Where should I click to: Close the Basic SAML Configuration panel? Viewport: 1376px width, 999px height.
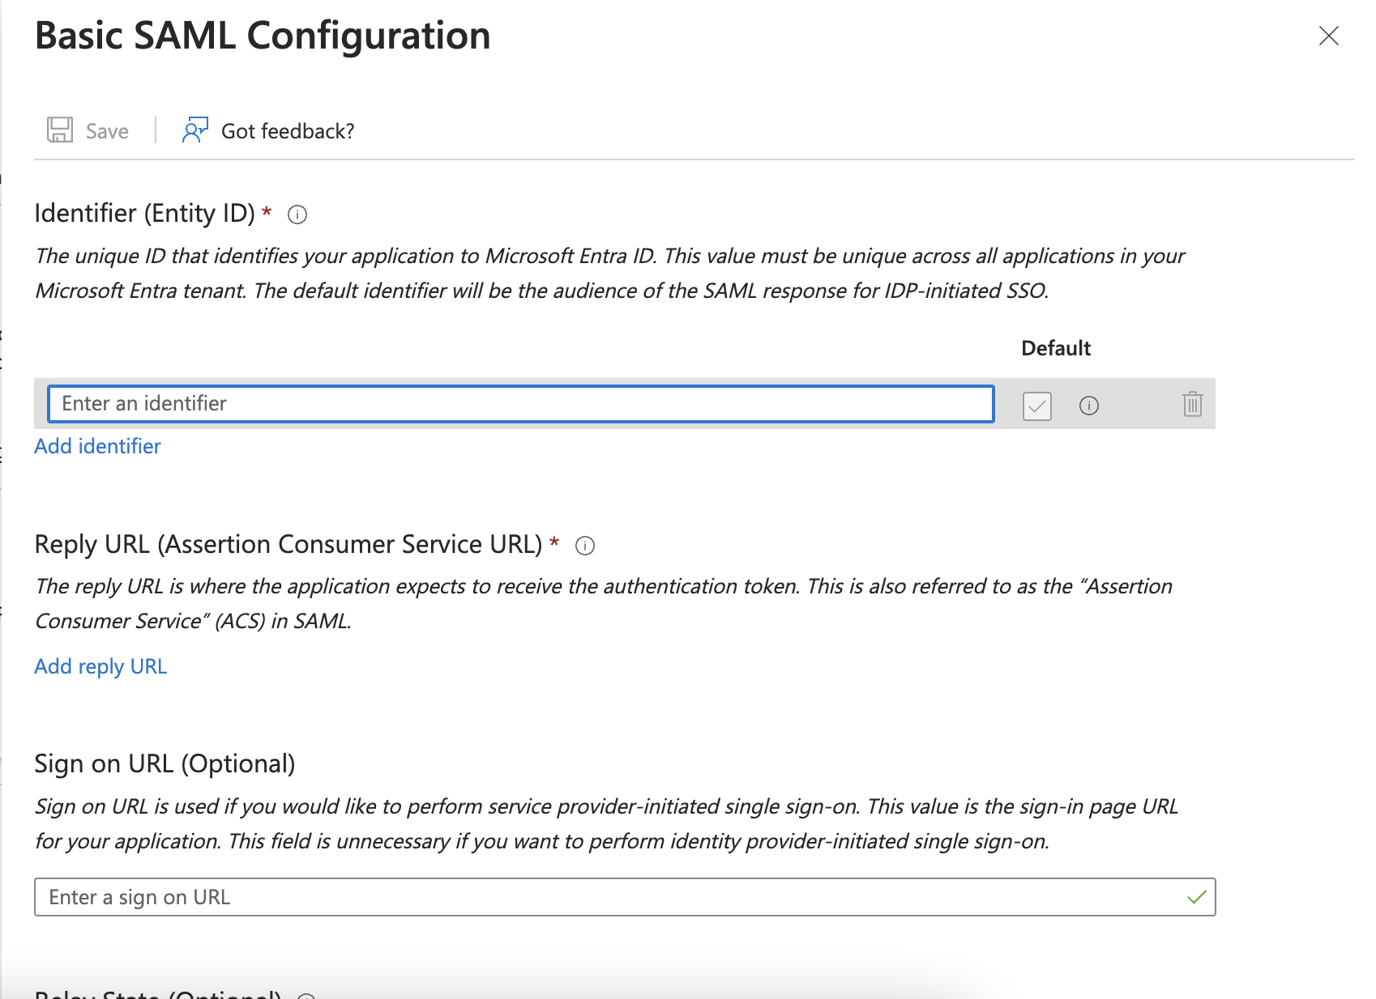[1328, 36]
